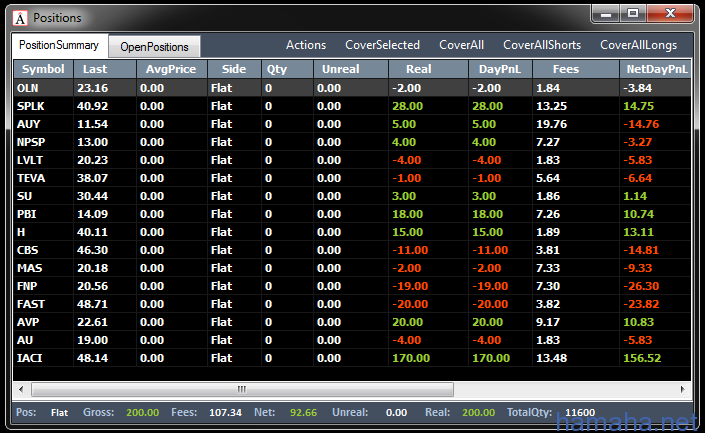Click the -26.30 NetDayPnL value for FNP
This screenshot has height=433, width=705.
pos(641,286)
